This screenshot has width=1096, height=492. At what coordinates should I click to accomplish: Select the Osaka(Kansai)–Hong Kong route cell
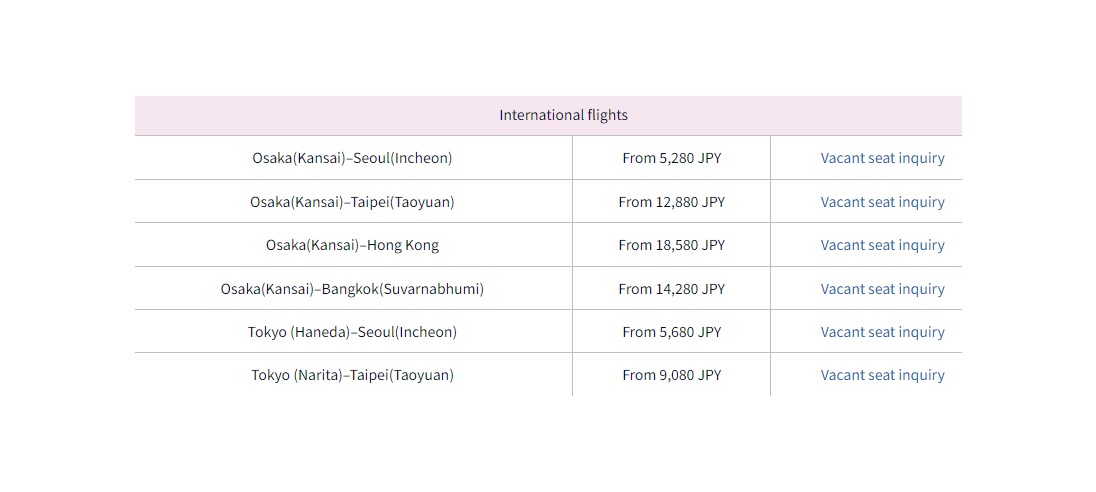(353, 245)
